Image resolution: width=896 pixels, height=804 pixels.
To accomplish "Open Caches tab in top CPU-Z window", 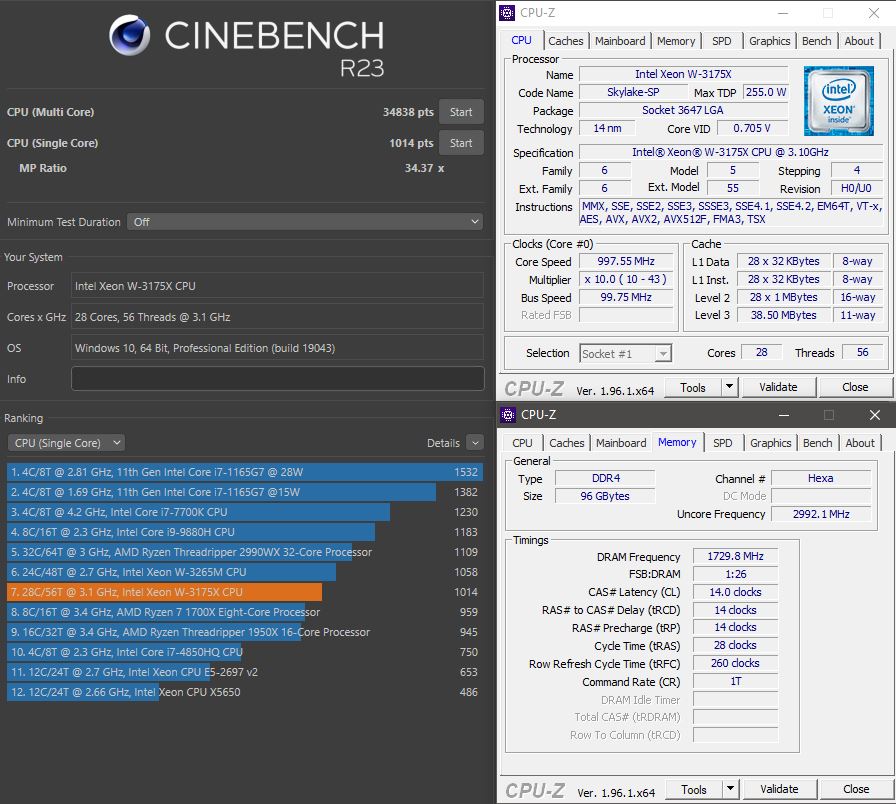I will pyautogui.click(x=566, y=41).
